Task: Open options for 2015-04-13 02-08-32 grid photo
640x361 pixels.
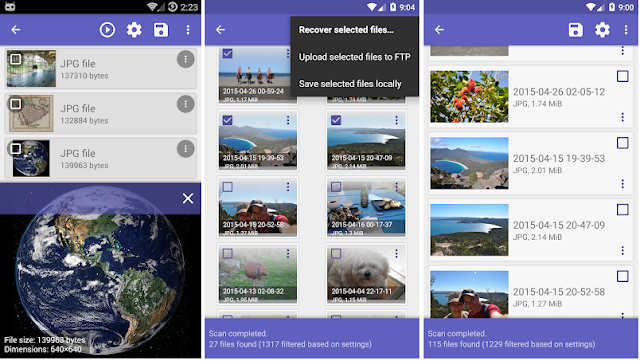Action: [x=288, y=254]
